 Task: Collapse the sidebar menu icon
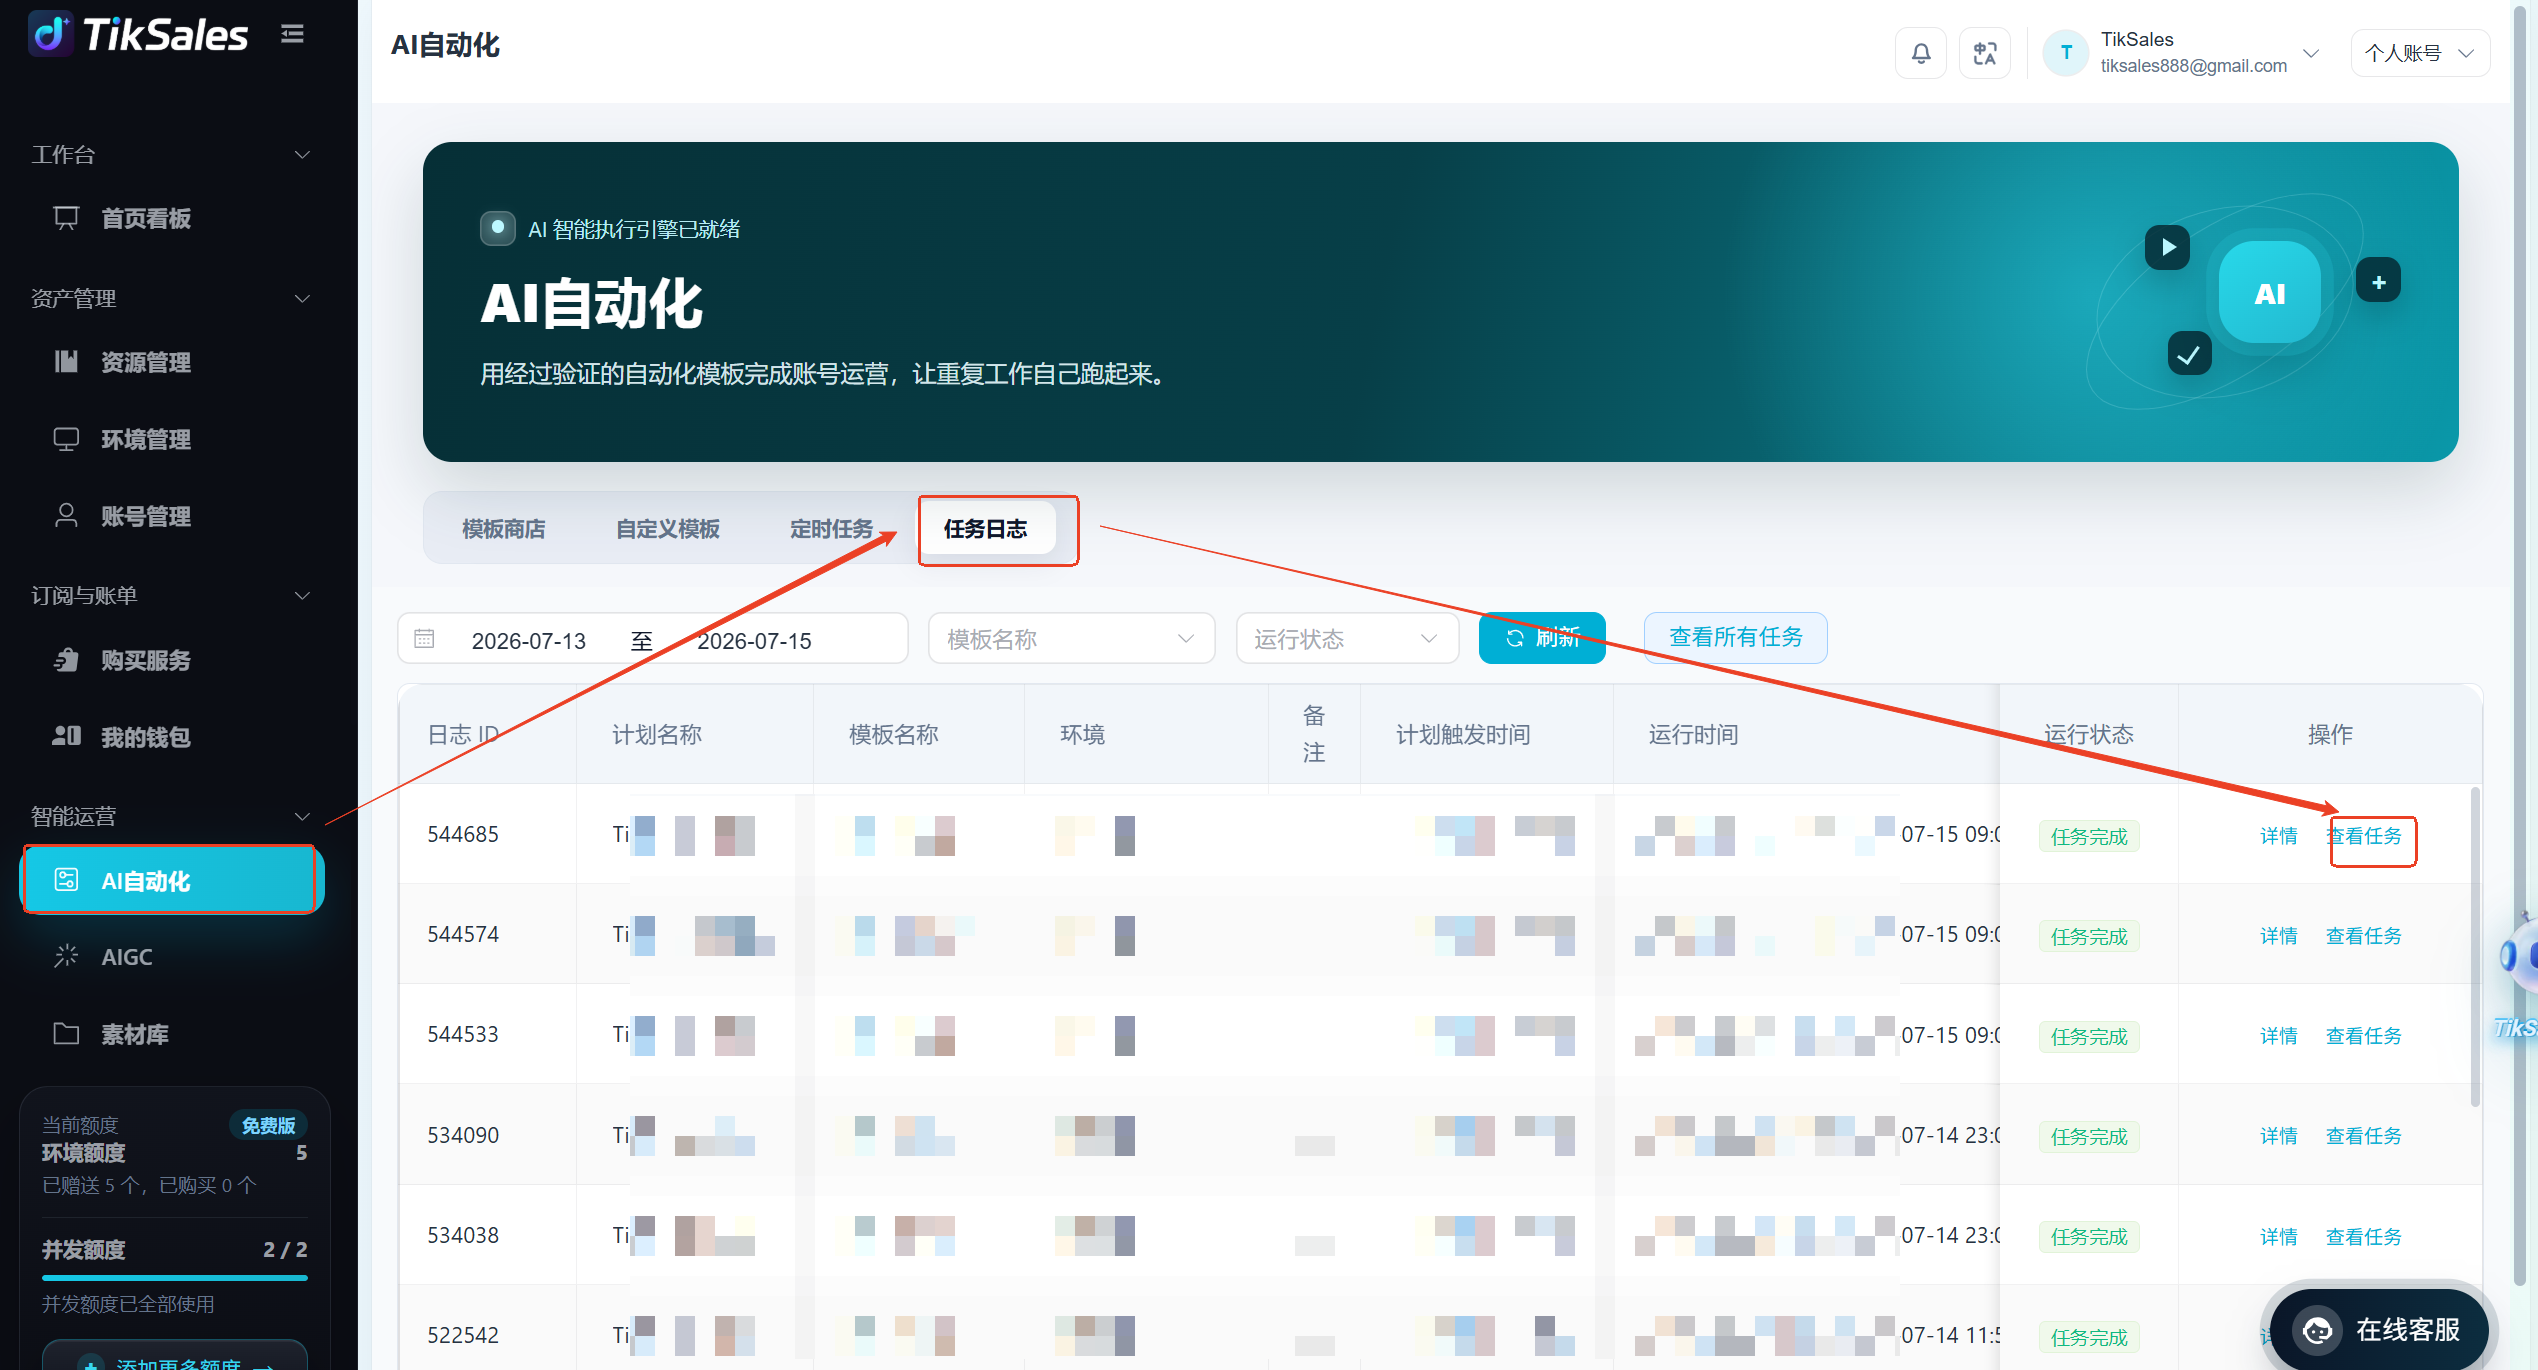click(292, 34)
